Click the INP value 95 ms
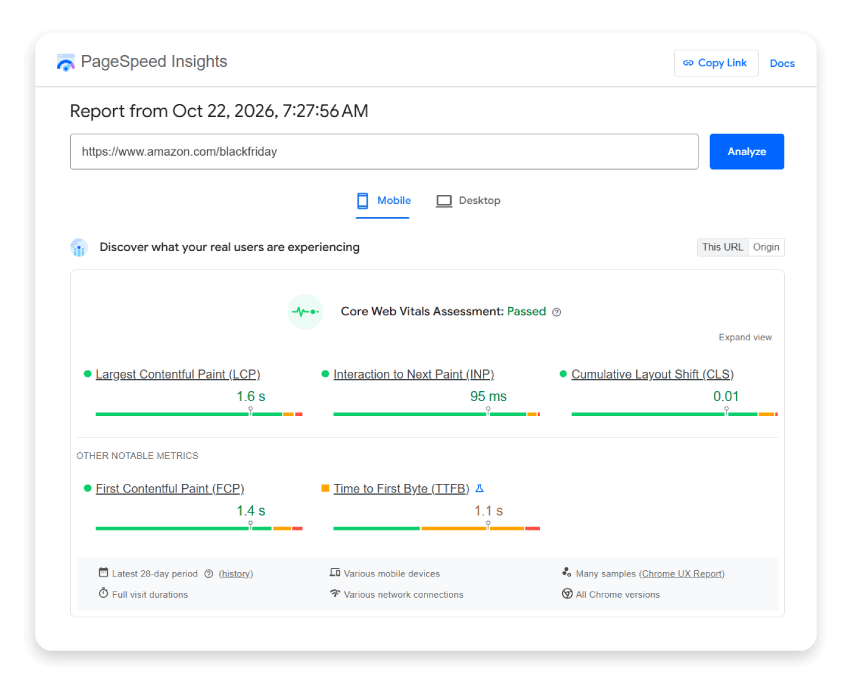 click(488, 397)
